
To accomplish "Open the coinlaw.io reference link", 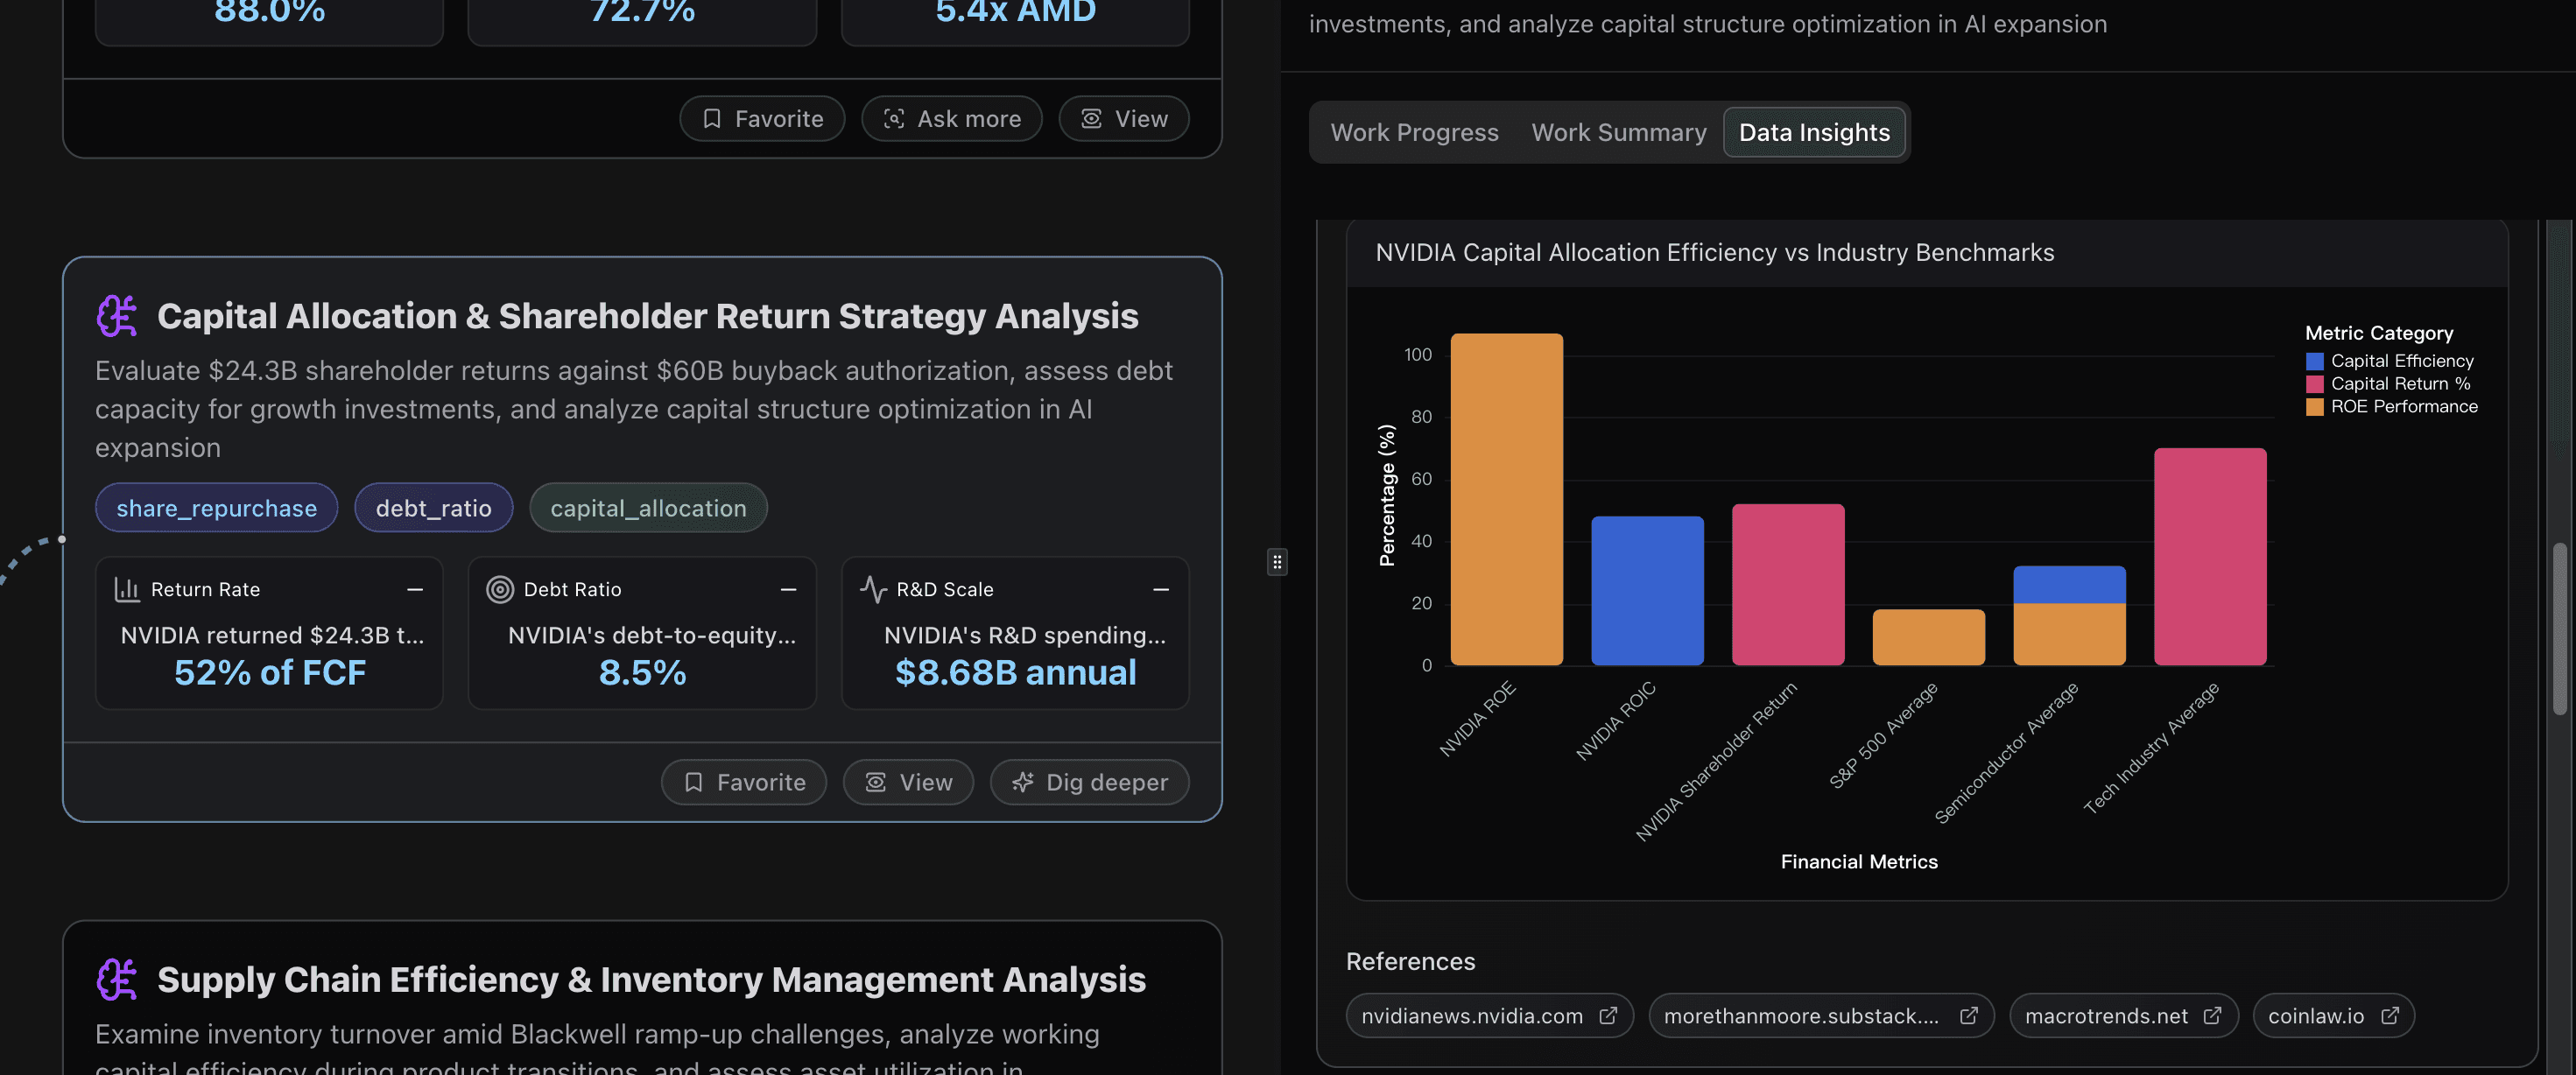I will coord(2333,1015).
